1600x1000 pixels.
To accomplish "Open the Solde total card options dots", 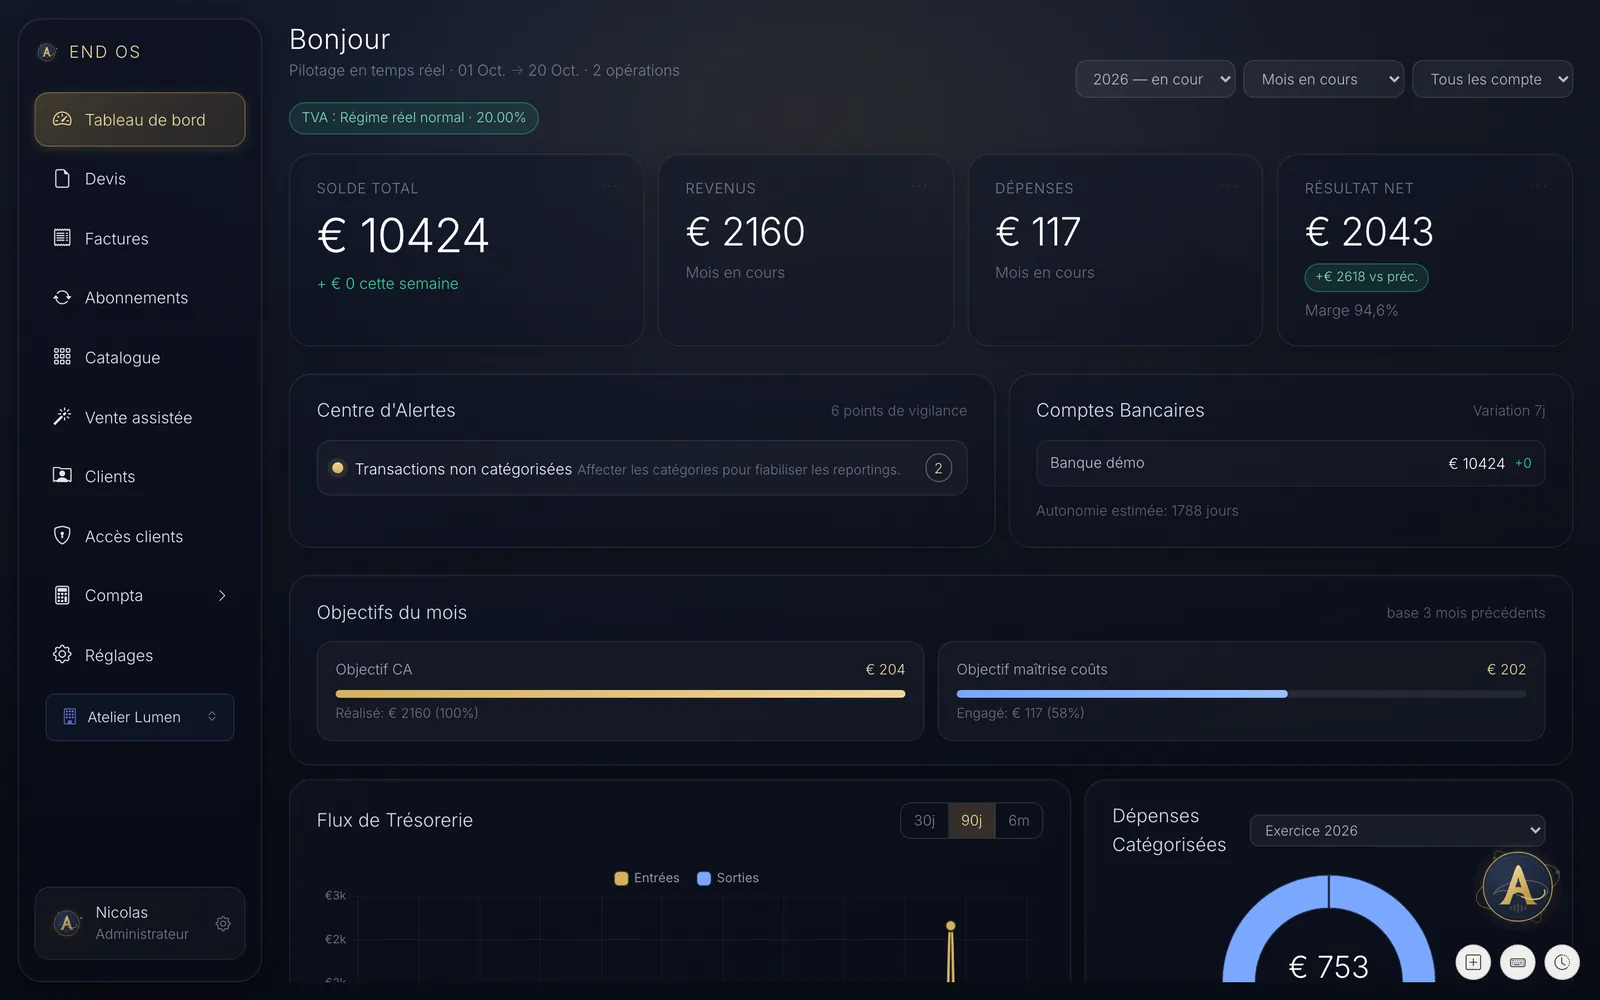I will (609, 187).
